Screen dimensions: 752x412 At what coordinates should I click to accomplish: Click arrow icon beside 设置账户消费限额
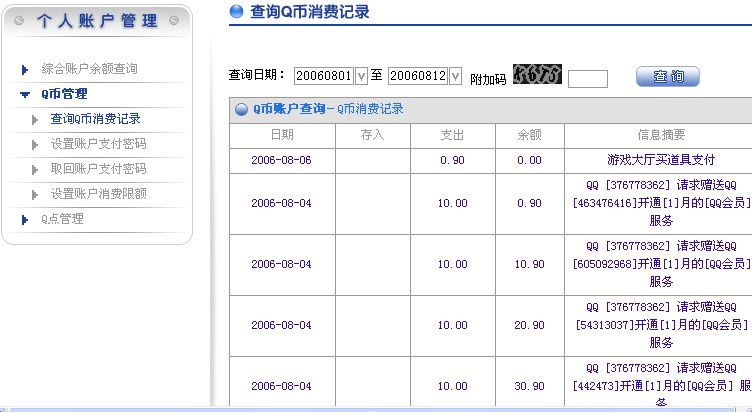[35, 195]
